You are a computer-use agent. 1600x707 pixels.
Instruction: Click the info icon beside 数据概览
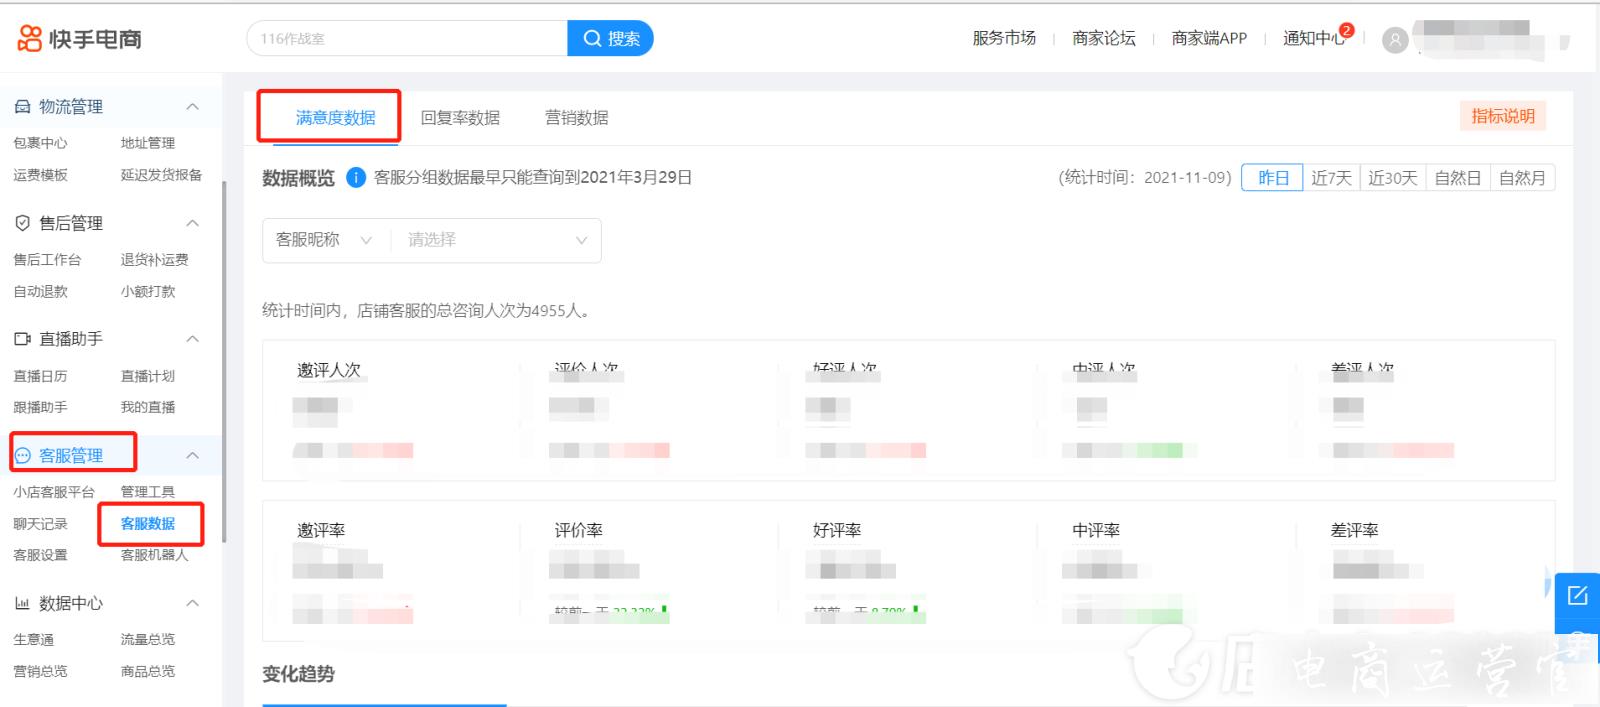point(355,178)
